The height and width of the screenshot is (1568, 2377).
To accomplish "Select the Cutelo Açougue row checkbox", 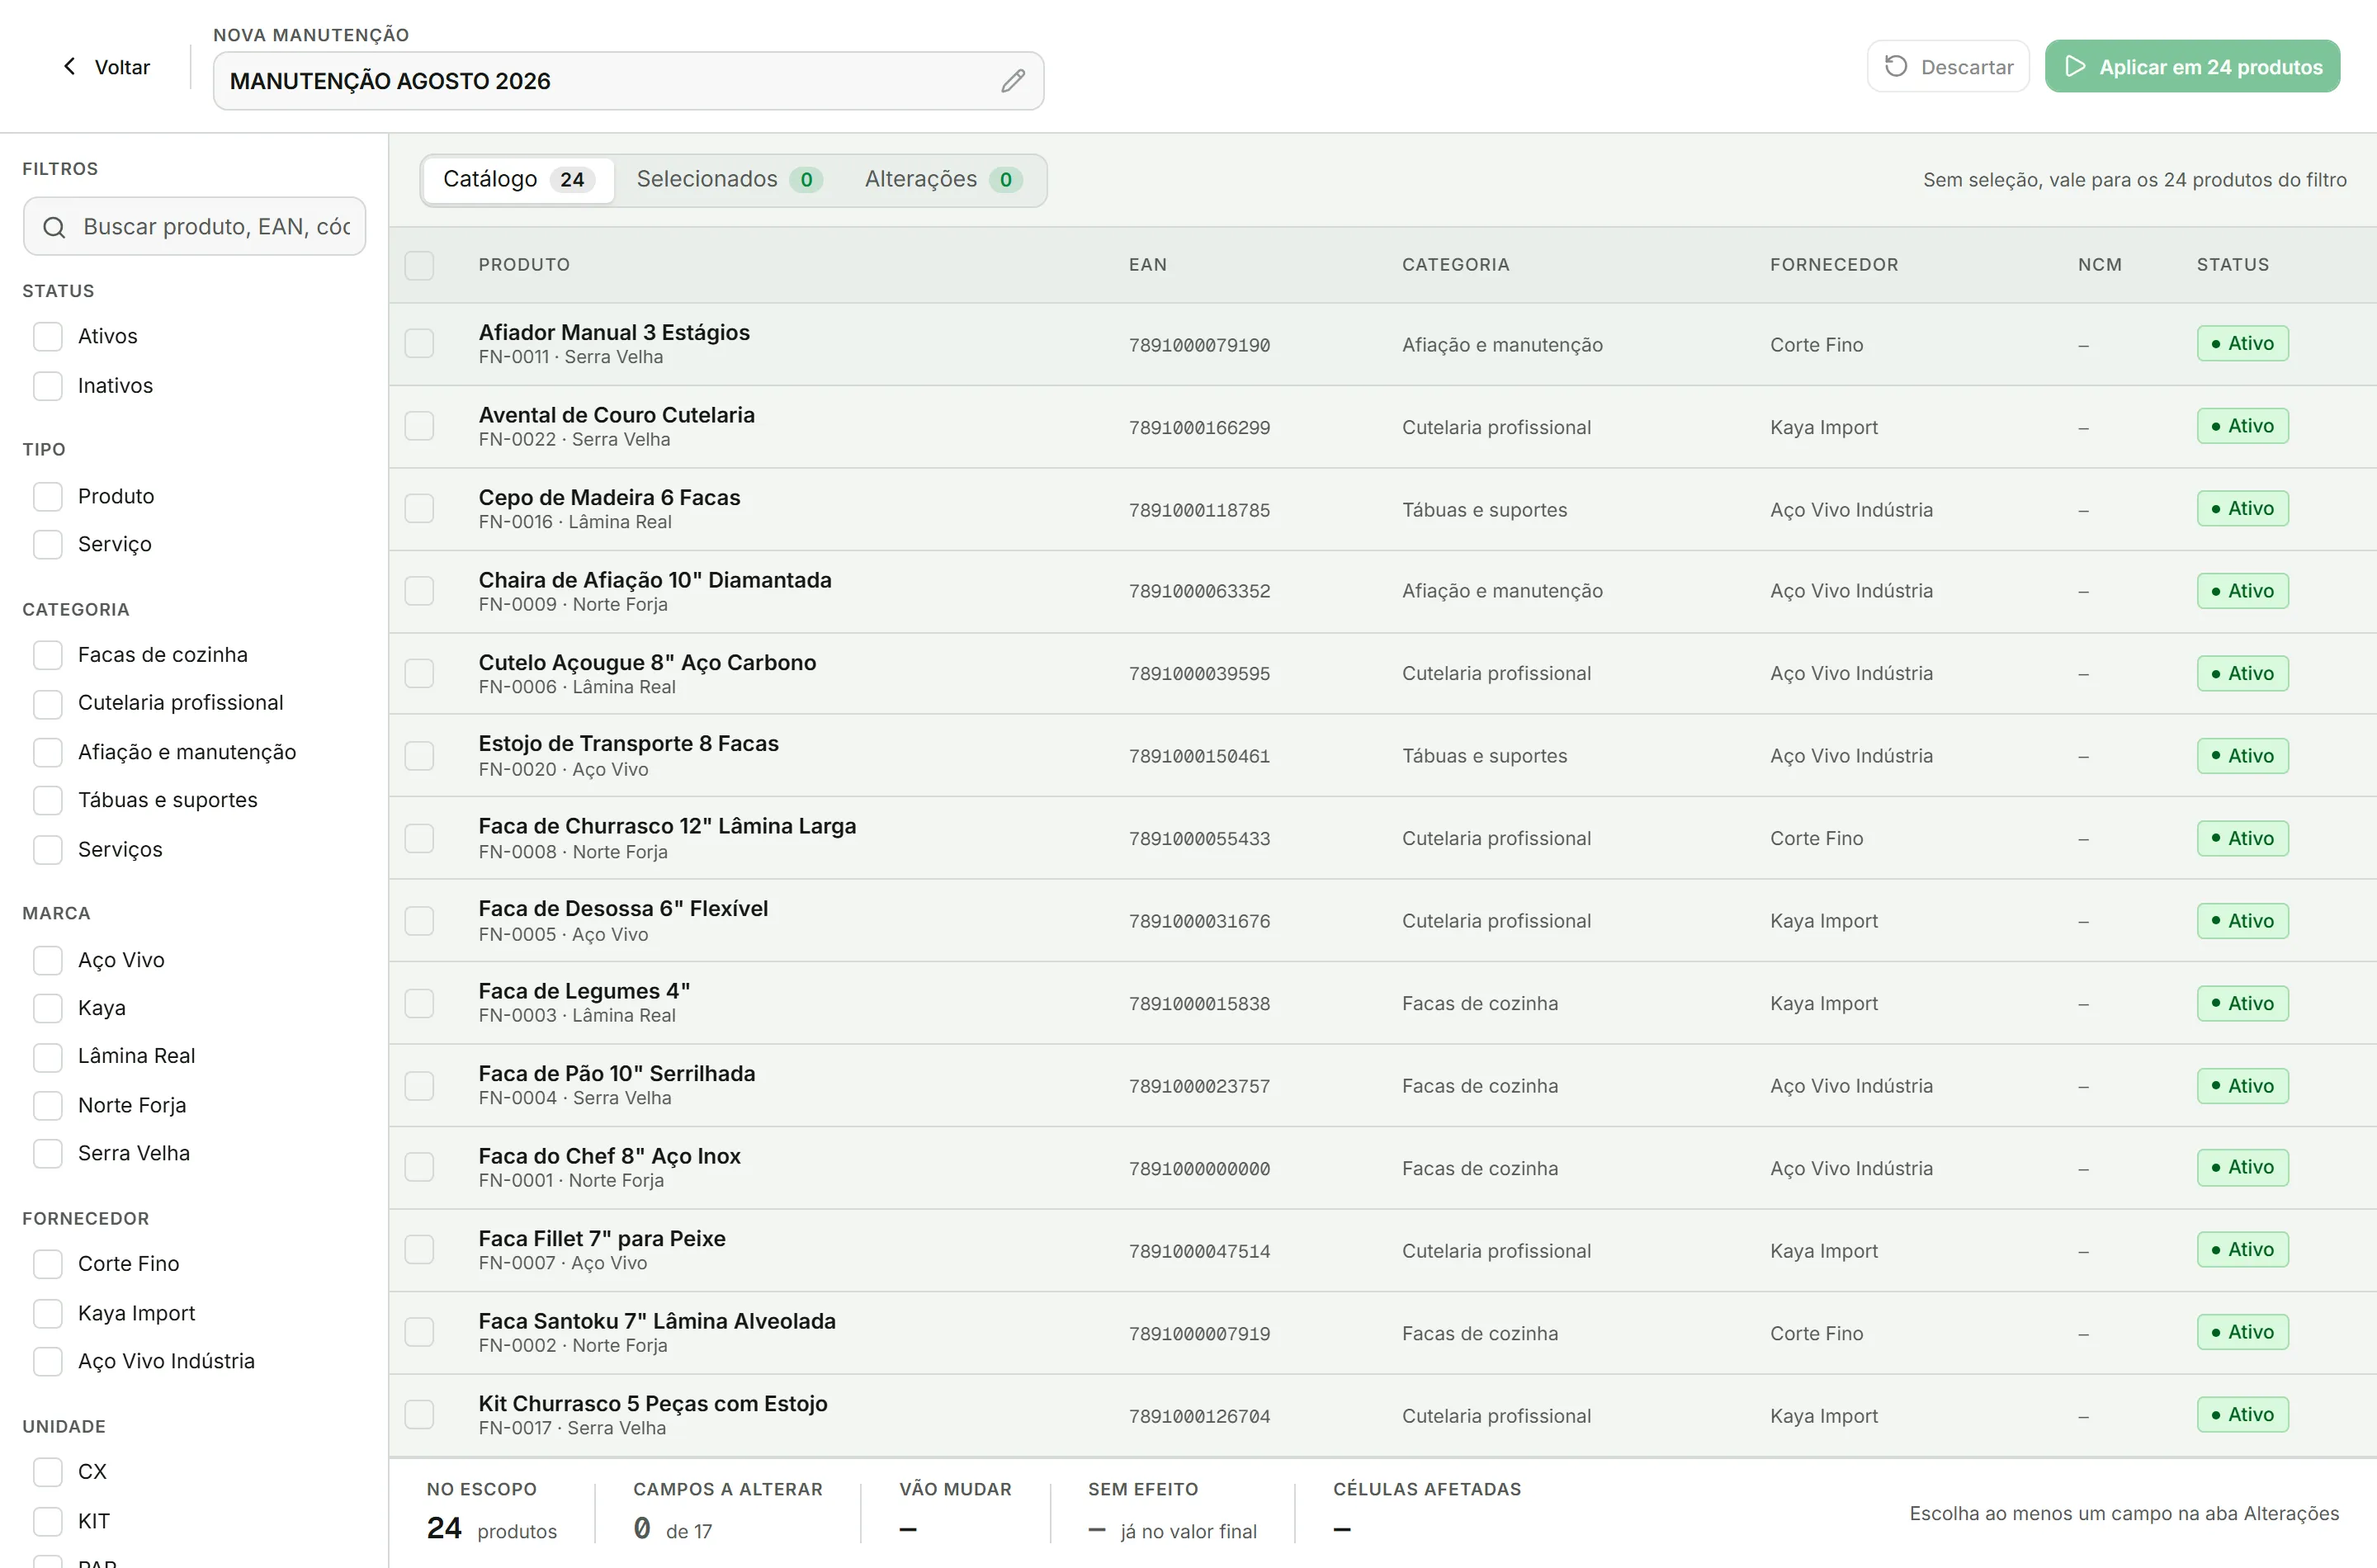I will tap(419, 674).
